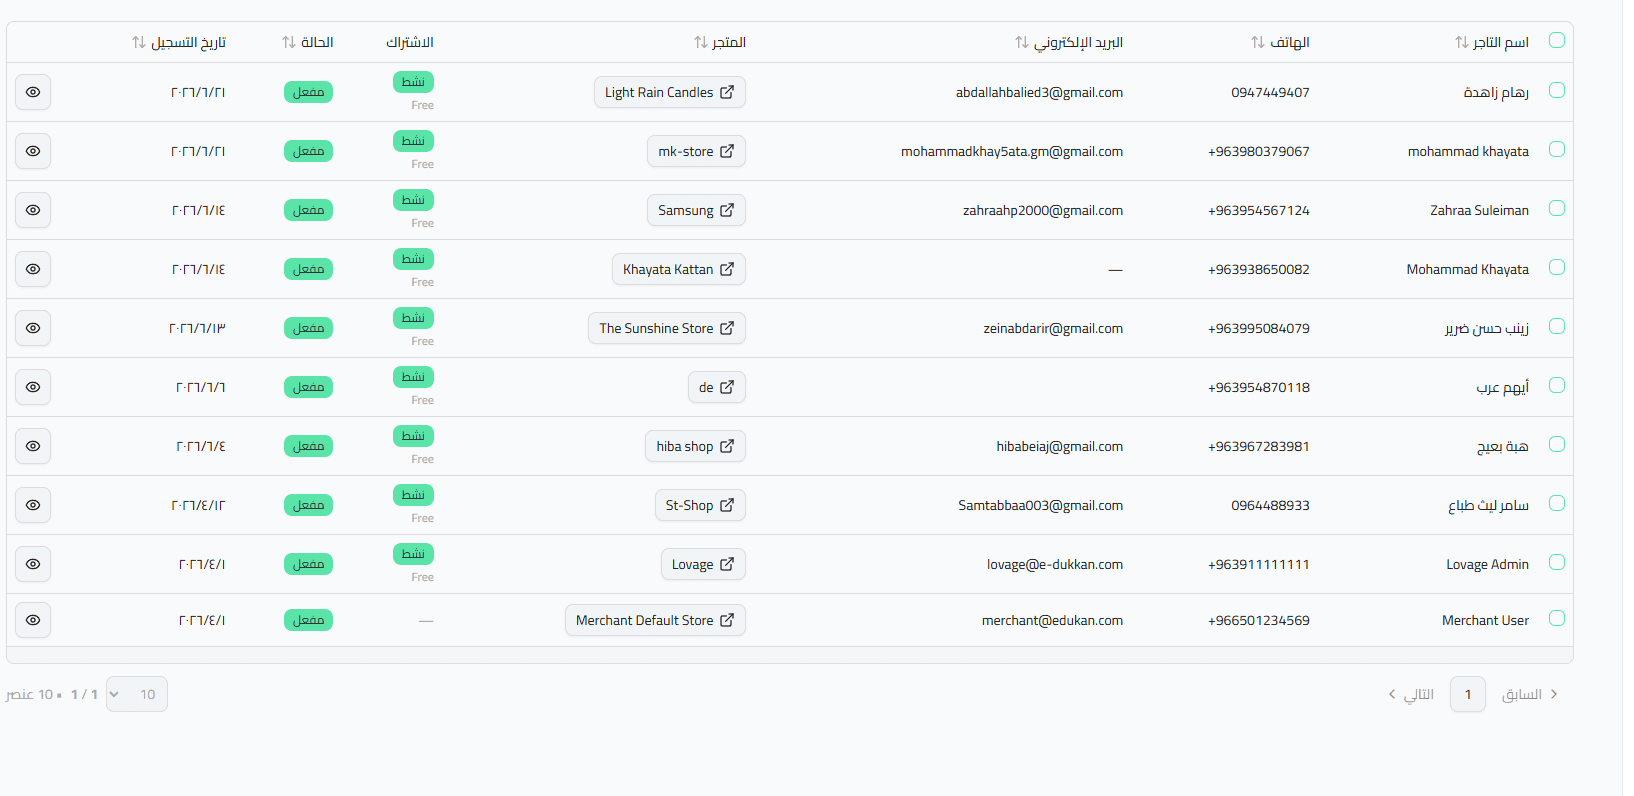Click email zahraahp2000@gmail.com
Image resolution: width=1634 pixels, height=796 pixels.
coord(1043,210)
